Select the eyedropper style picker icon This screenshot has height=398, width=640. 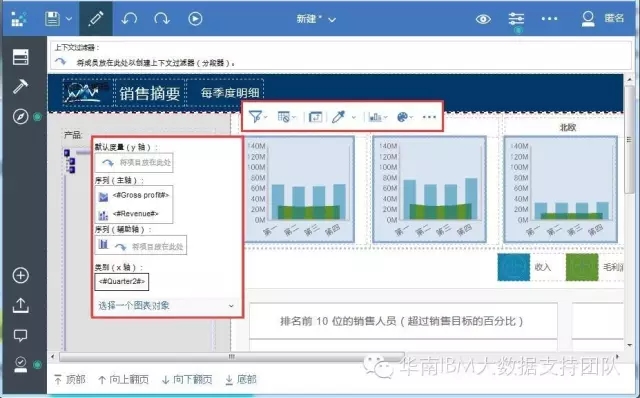338,117
